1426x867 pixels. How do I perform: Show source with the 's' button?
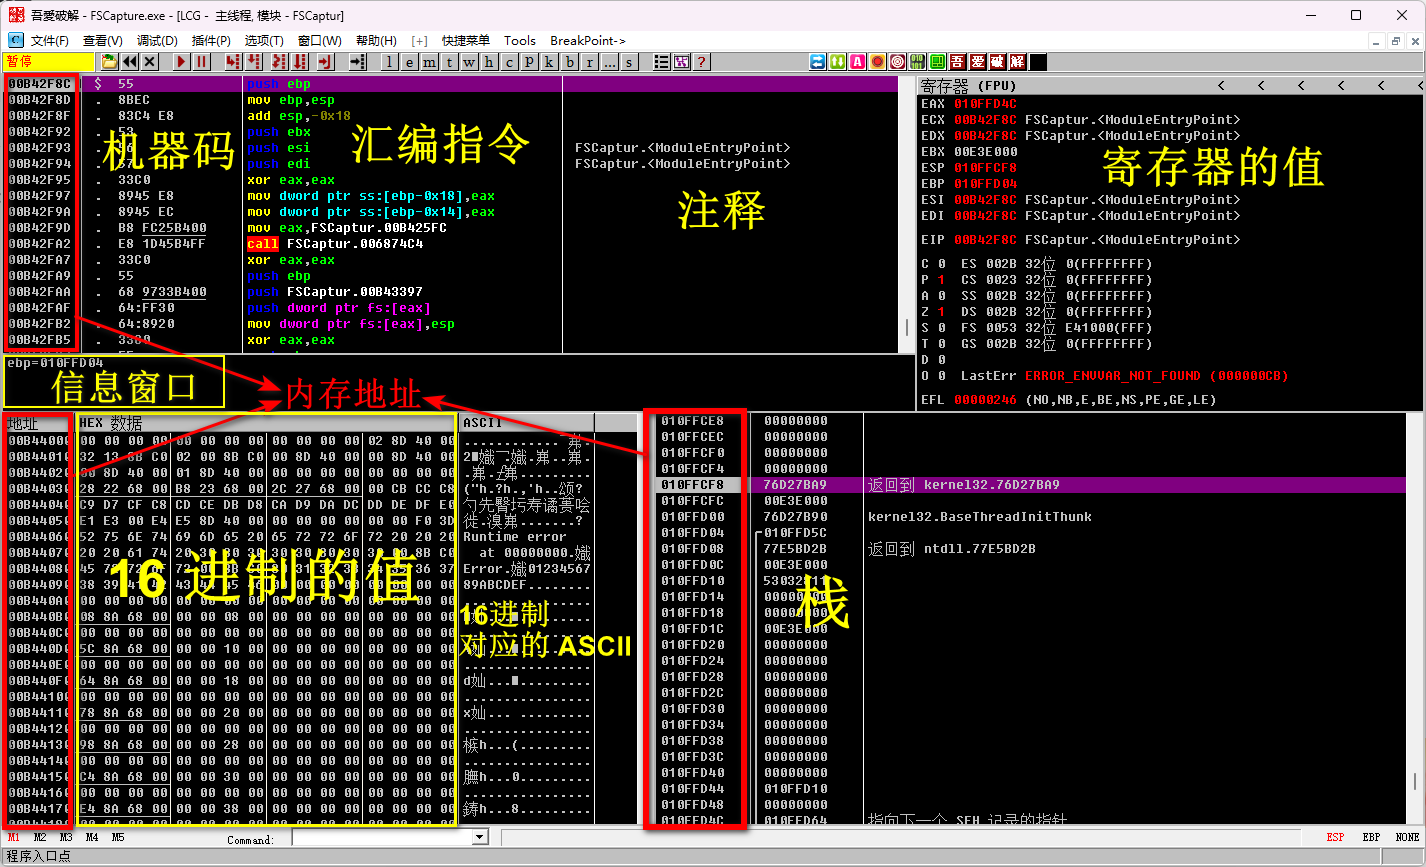[629, 61]
